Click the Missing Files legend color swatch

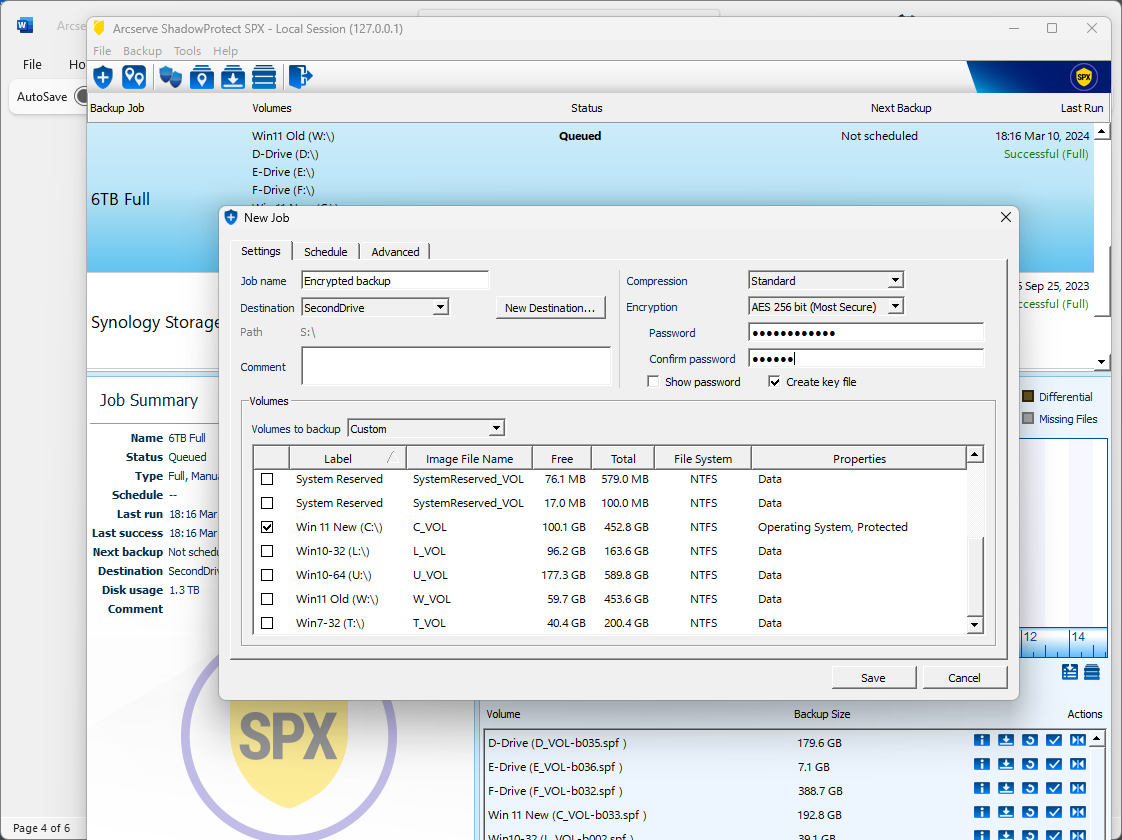click(x=1028, y=419)
